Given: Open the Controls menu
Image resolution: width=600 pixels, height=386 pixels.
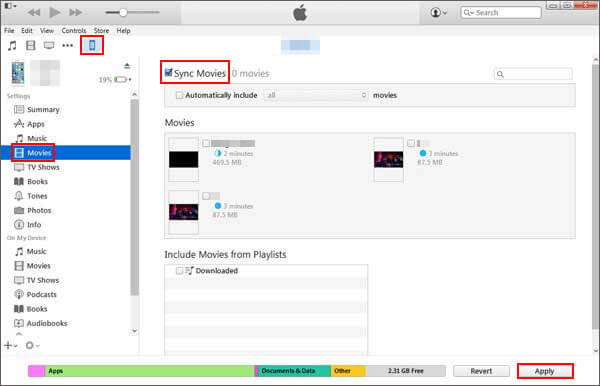Looking at the screenshot, I should coord(74,31).
